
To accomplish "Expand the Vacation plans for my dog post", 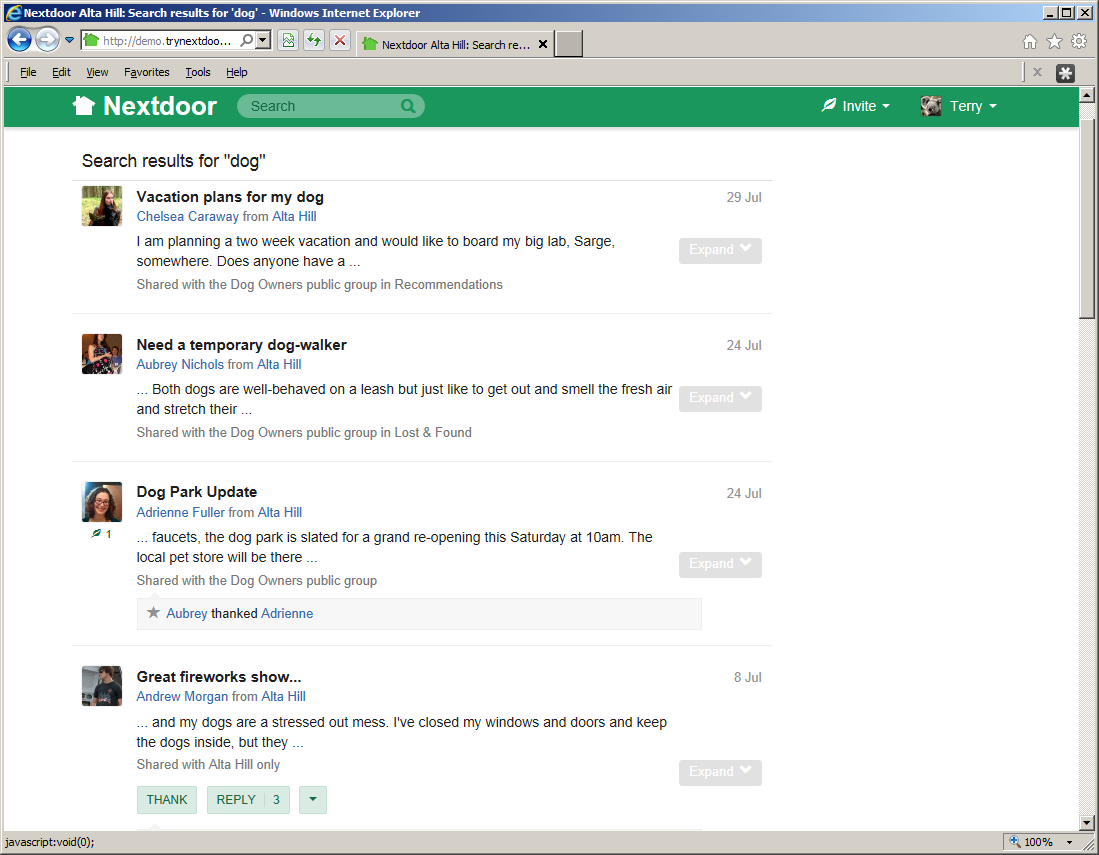I will (x=719, y=250).
